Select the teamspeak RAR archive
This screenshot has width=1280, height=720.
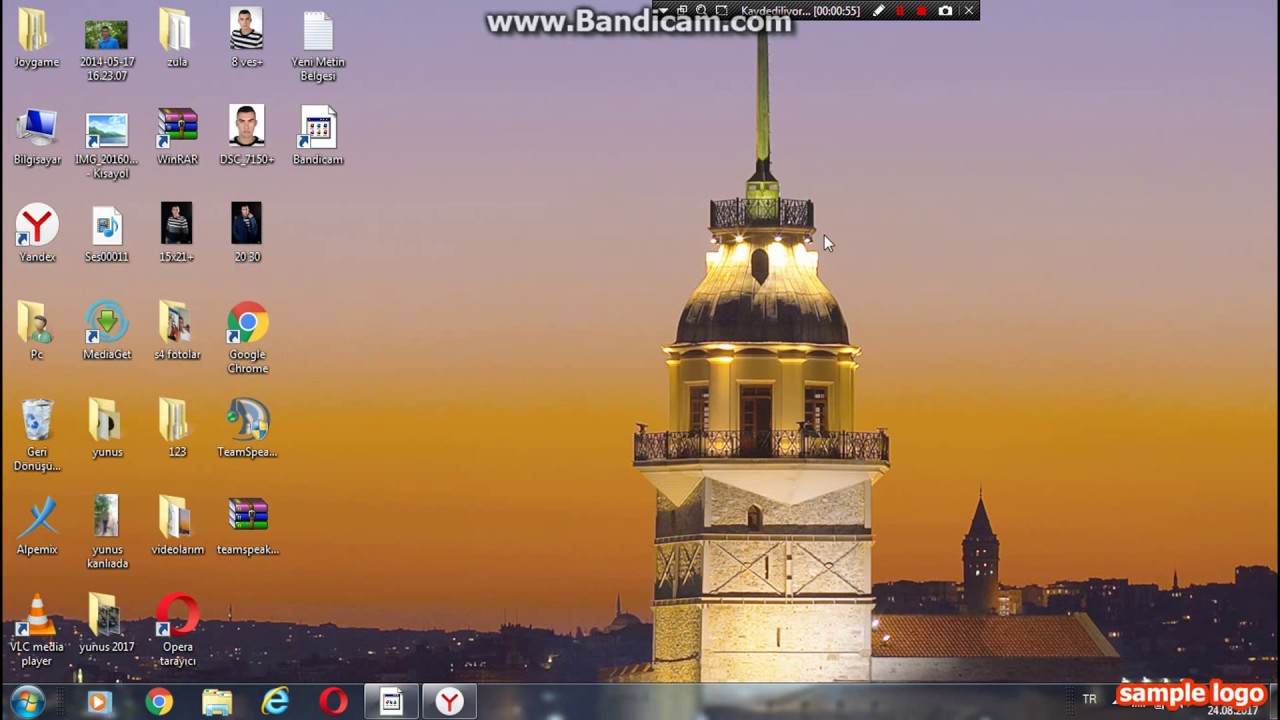(247, 526)
